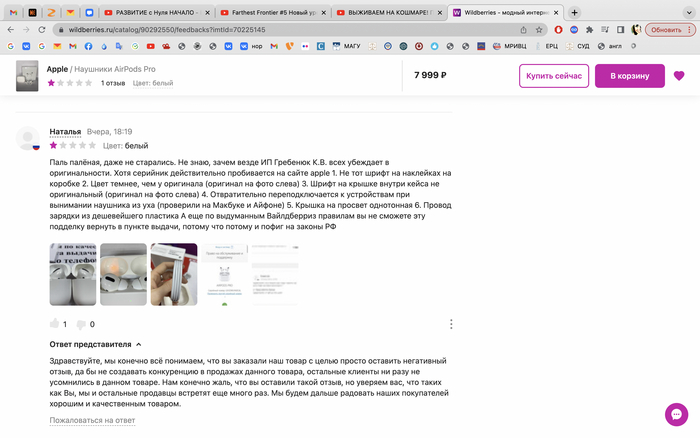Open fifth review screenshot photo
Image resolution: width=700 pixels, height=438 pixels.
point(275,274)
